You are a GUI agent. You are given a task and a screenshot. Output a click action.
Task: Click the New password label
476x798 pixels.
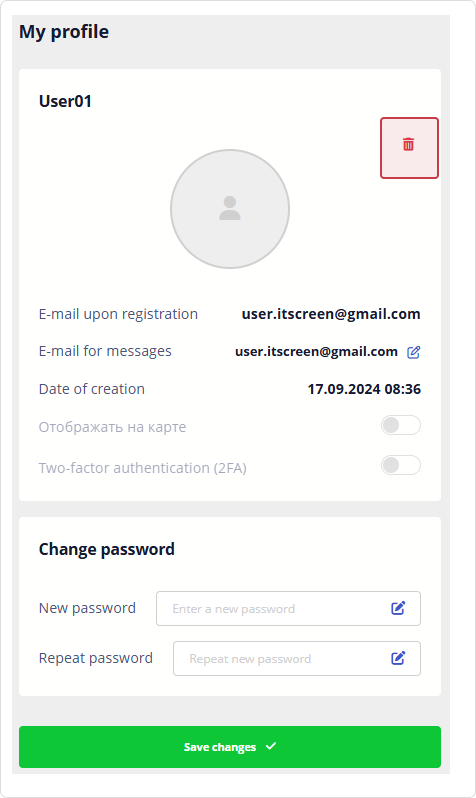87,608
